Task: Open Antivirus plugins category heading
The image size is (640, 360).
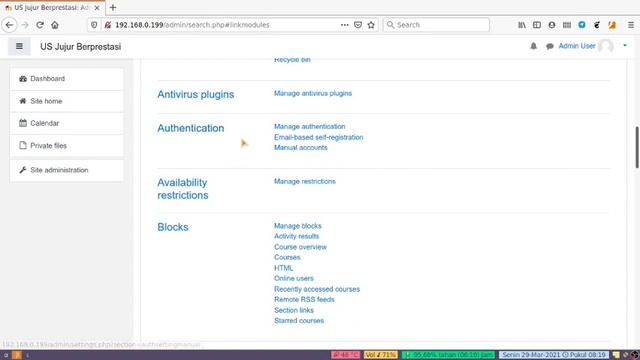Action: click(196, 94)
